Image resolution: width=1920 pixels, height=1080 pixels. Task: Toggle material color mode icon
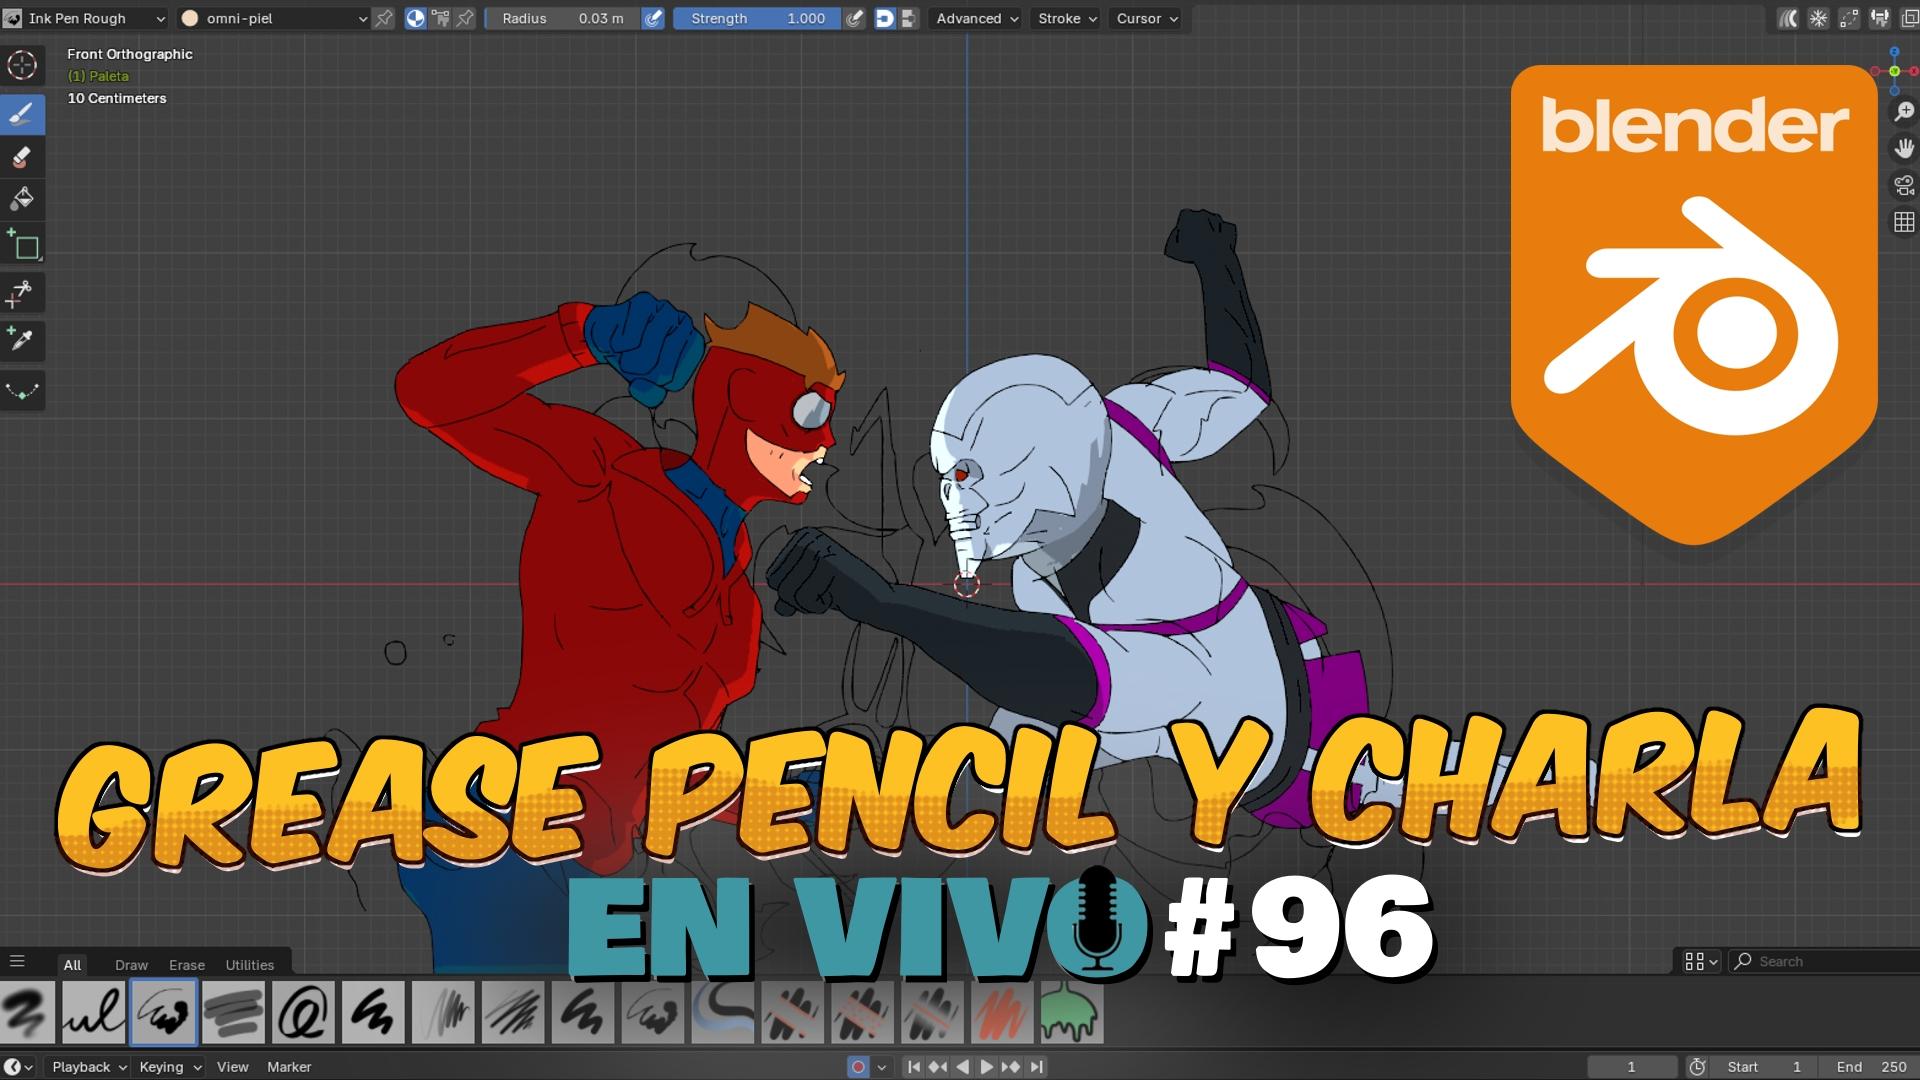[x=415, y=18]
